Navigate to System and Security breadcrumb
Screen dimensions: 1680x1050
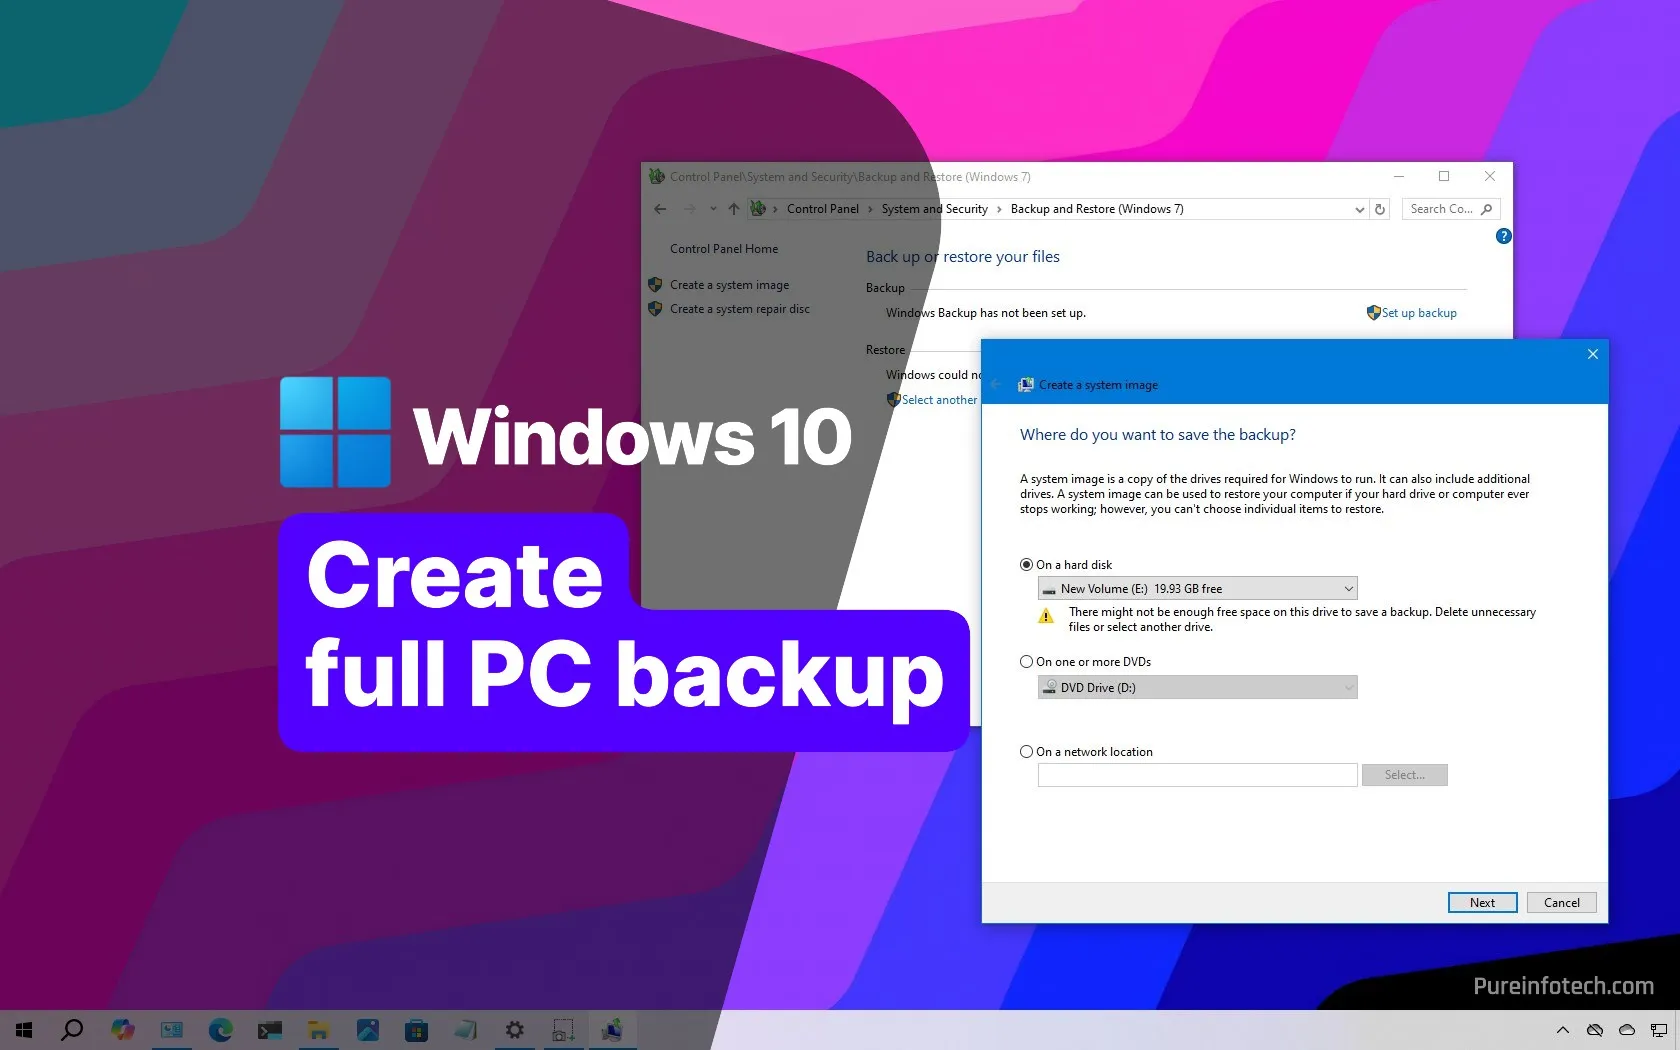pos(934,209)
